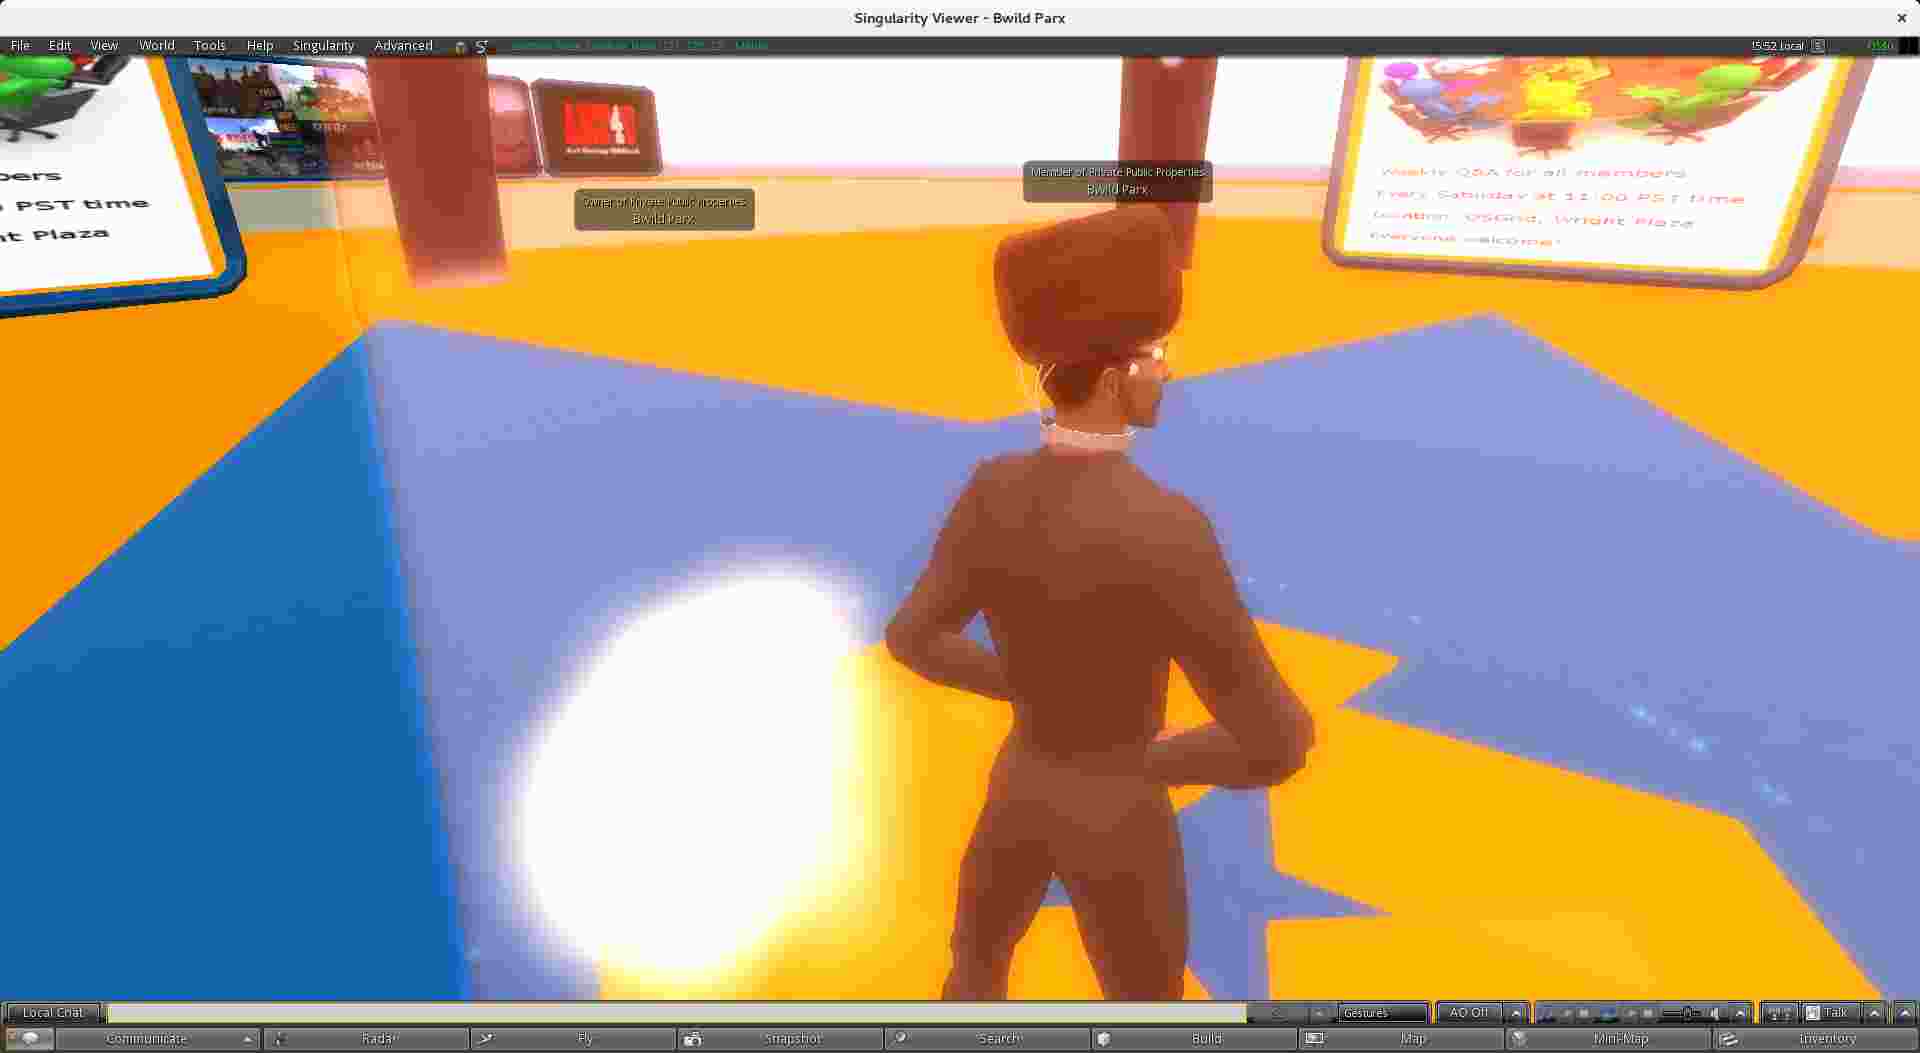Screen dimensions: 1920x1053
Task: Take a Snapshot
Action: (x=781, y=1039)
